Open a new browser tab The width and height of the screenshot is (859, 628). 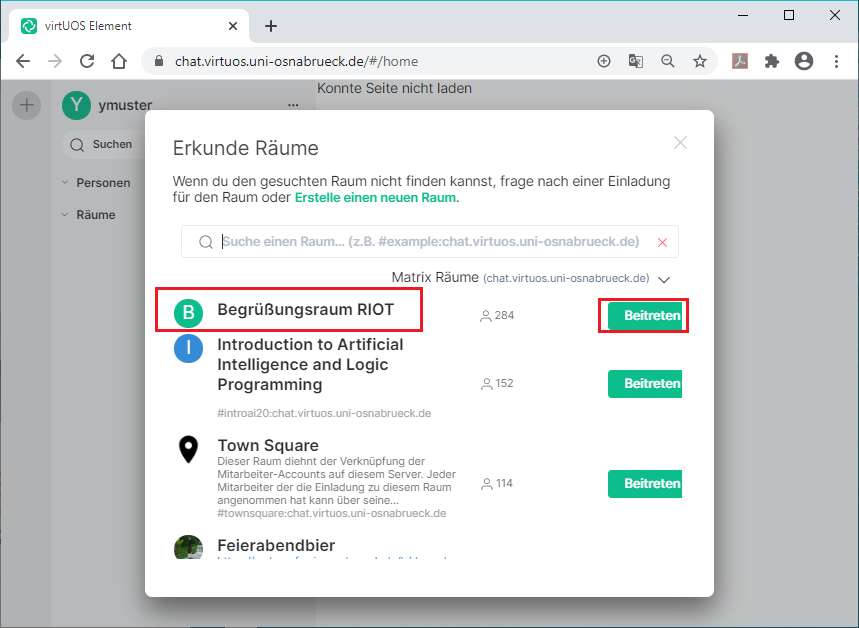271,26
